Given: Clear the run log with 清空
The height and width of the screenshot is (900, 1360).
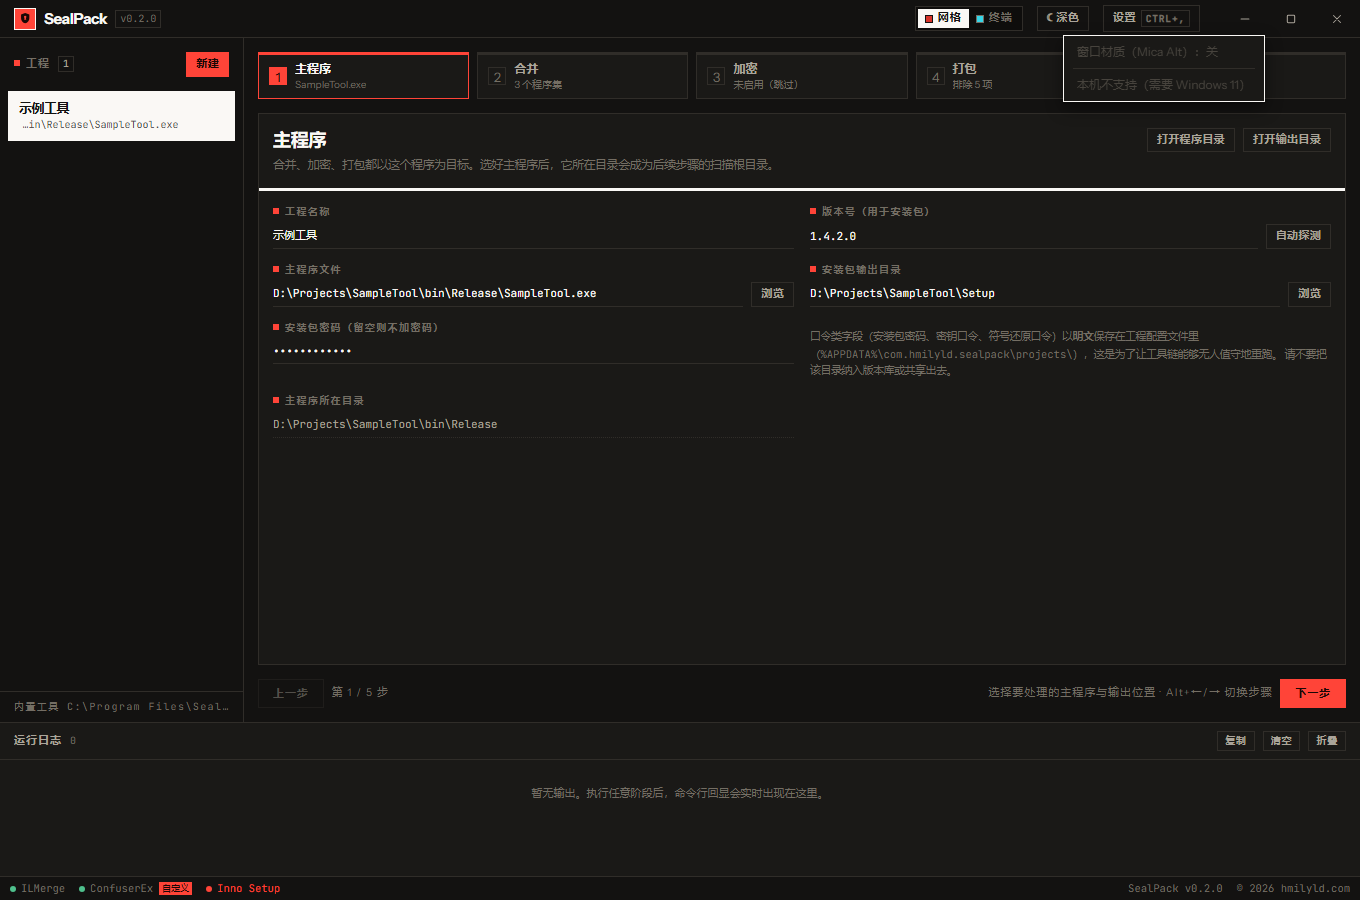Looking at the screenshot, I should coord(1281,741).
